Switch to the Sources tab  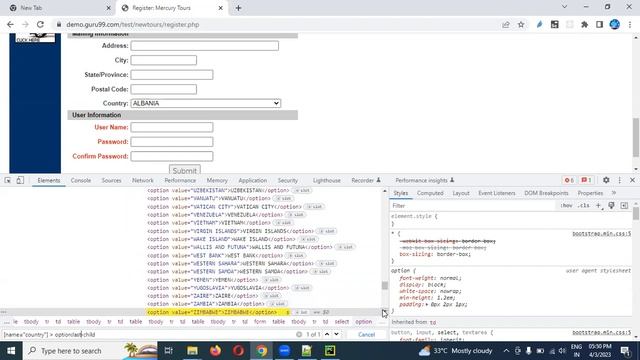pyautogui.click(x=111, y=180)
